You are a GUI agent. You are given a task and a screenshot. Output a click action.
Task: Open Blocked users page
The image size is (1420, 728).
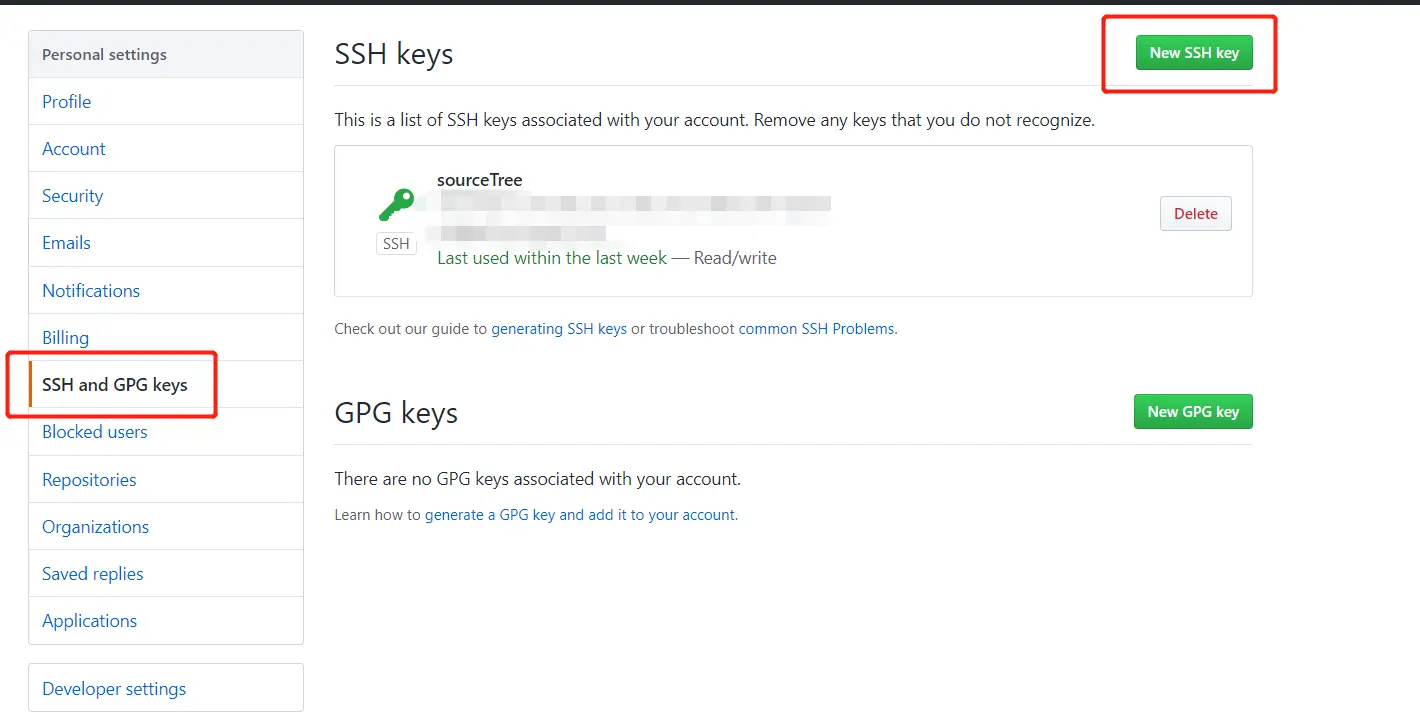pyautogui.click(x=95, y=432)
